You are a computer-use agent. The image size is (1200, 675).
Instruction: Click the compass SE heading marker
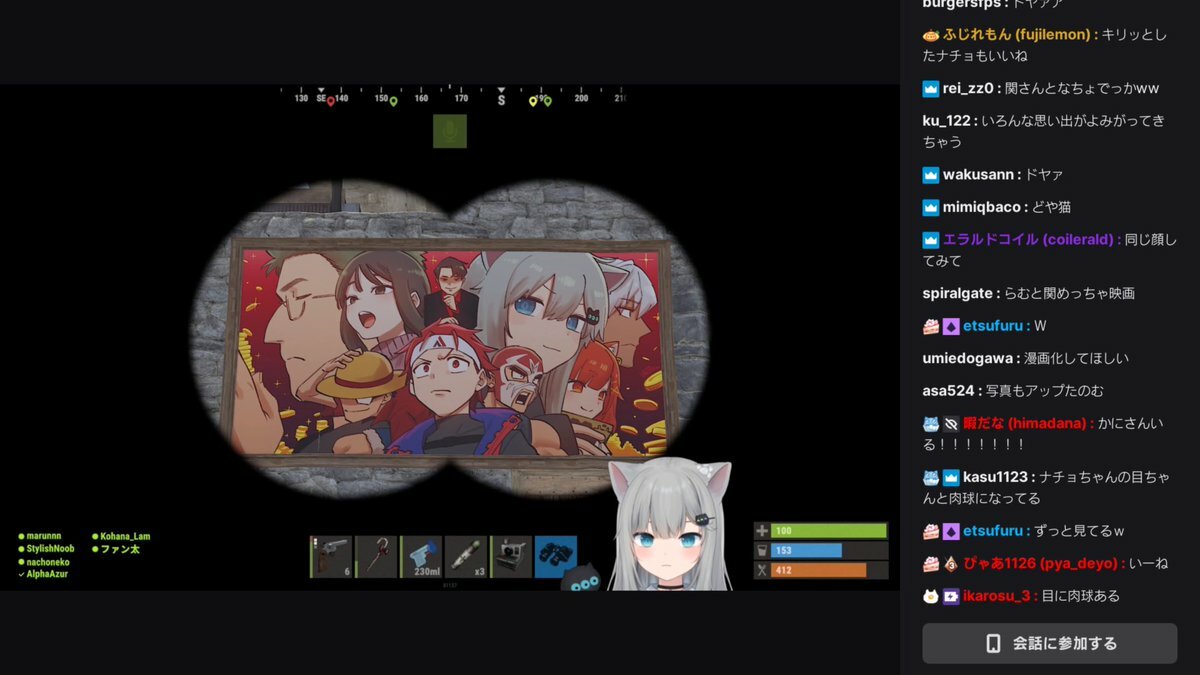coord(322,98)
